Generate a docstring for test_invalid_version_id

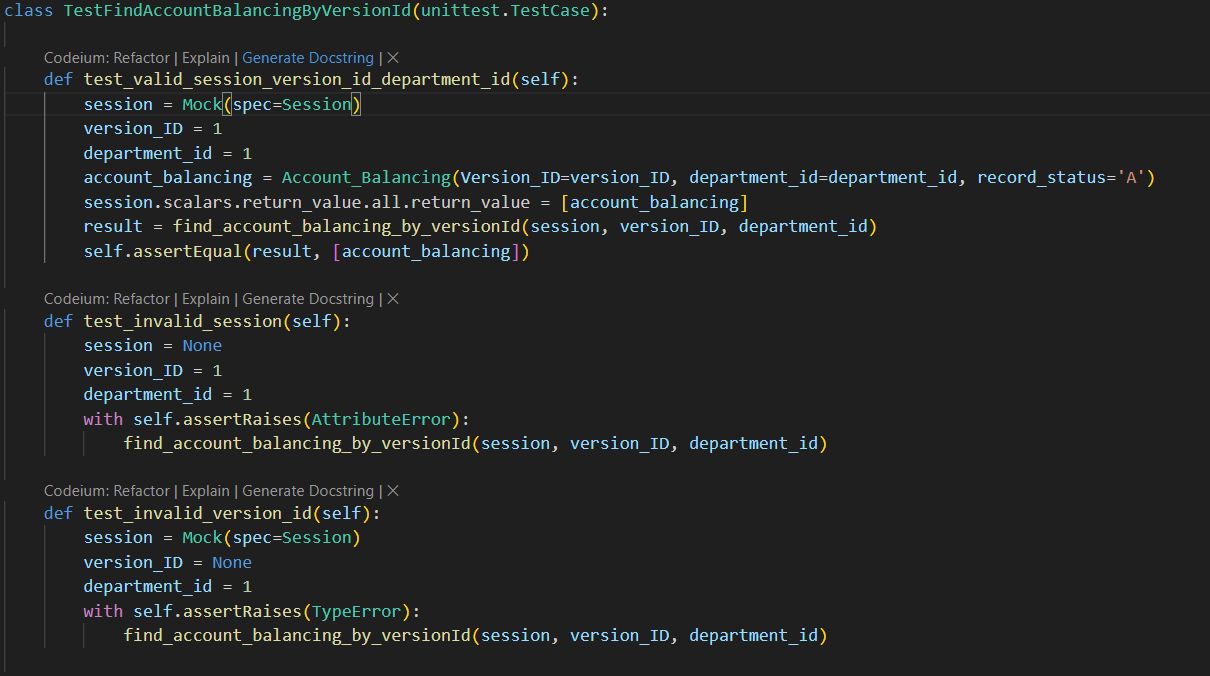[x=308, y=490]
